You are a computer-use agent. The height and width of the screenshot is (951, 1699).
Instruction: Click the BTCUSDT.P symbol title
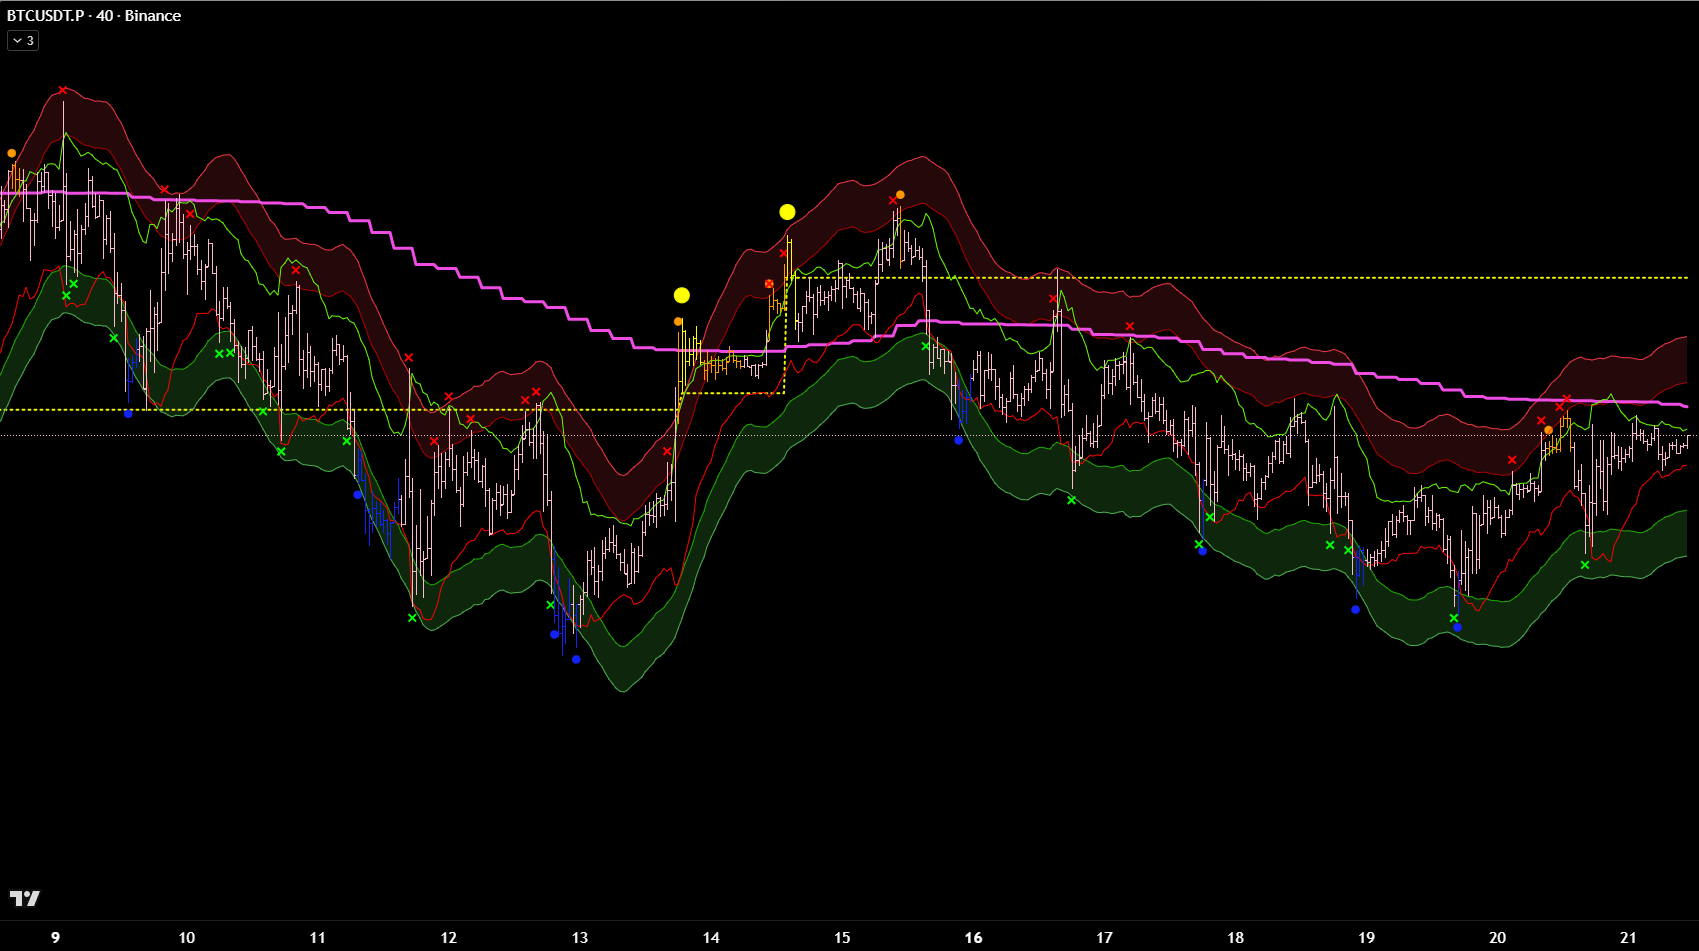point(46,16)
